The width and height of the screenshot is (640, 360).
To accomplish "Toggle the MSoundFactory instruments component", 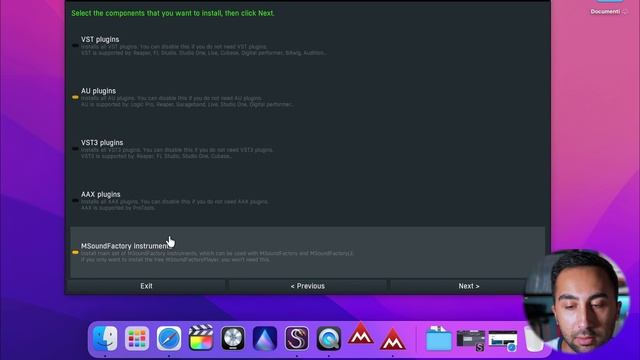I will [x=307, y=252].
